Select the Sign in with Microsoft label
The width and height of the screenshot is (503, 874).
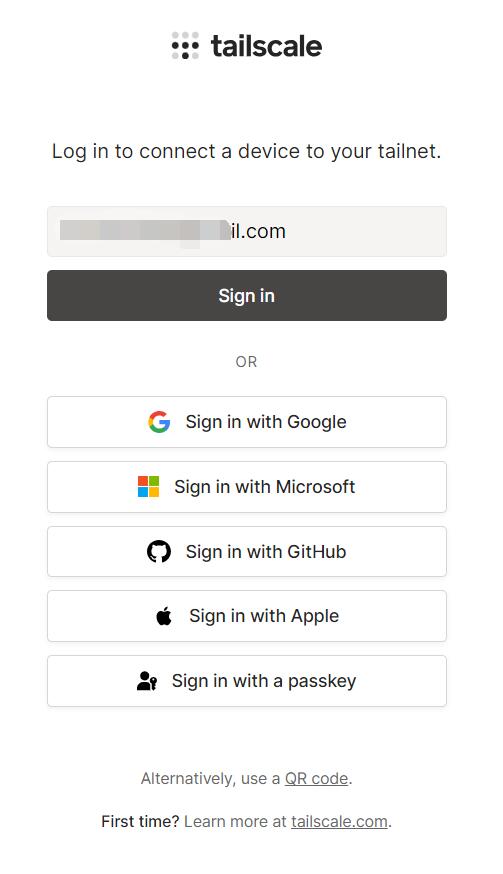click(x=264, y=487)
